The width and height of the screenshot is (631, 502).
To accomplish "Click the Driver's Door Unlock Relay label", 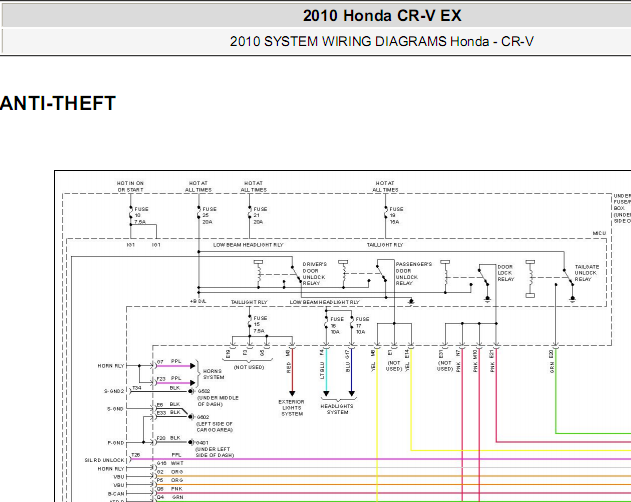I will [x=314, y=274].
